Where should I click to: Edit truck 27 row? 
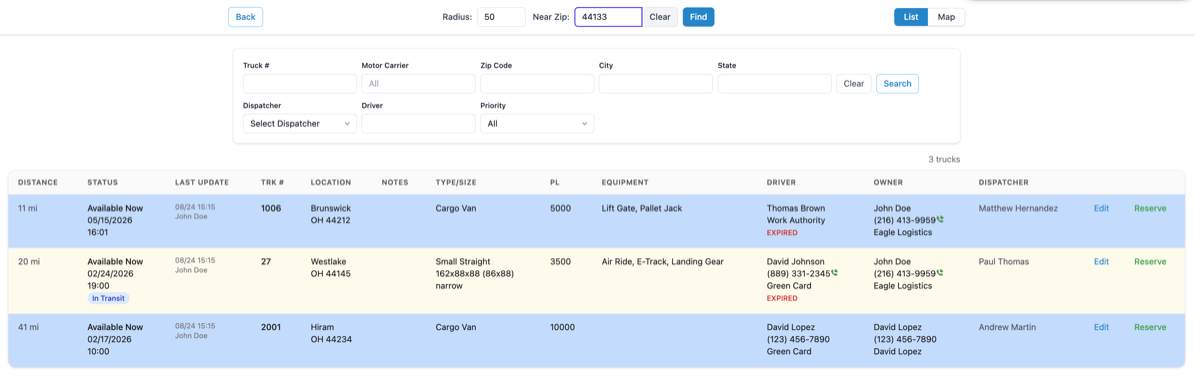1101,262
